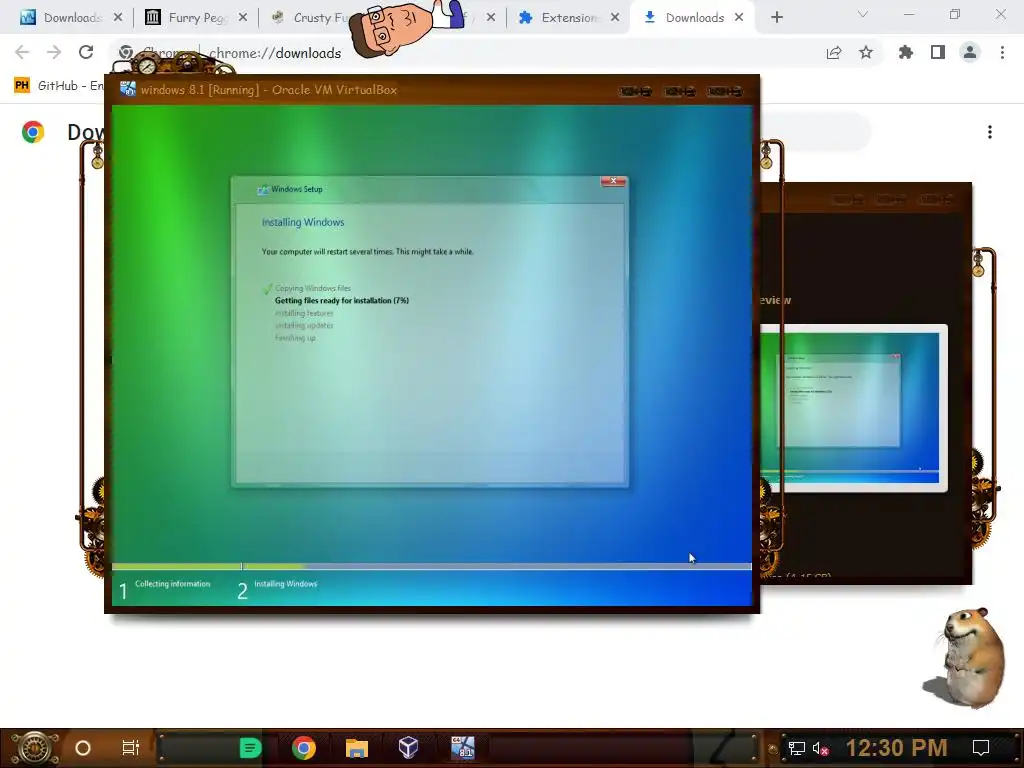Open File Explorer from taskbar
Viewport: 1024px width, 768px height.
[x=357, y=748]
